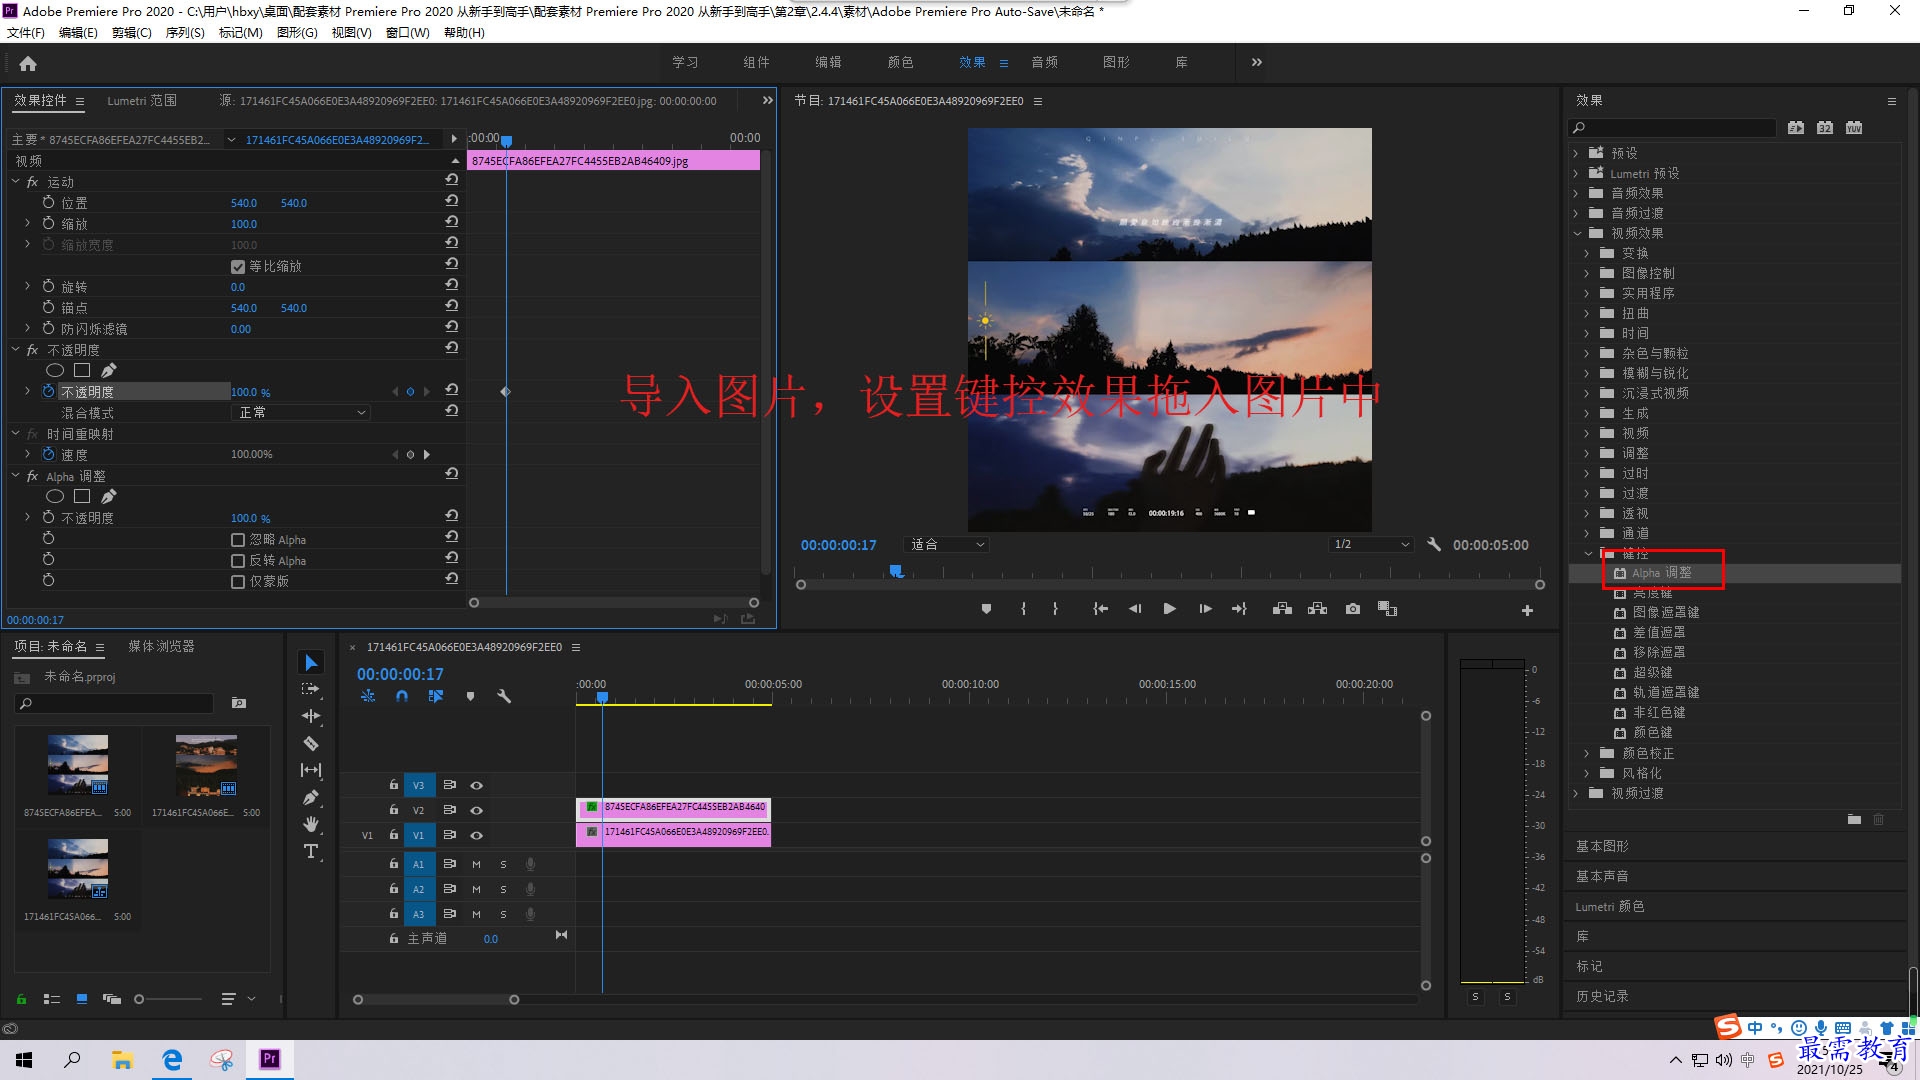Viewport: 1920px width, 1080px height.
Task: Enable 仅蒙版 checkbox
Action: tap(238, 582)
